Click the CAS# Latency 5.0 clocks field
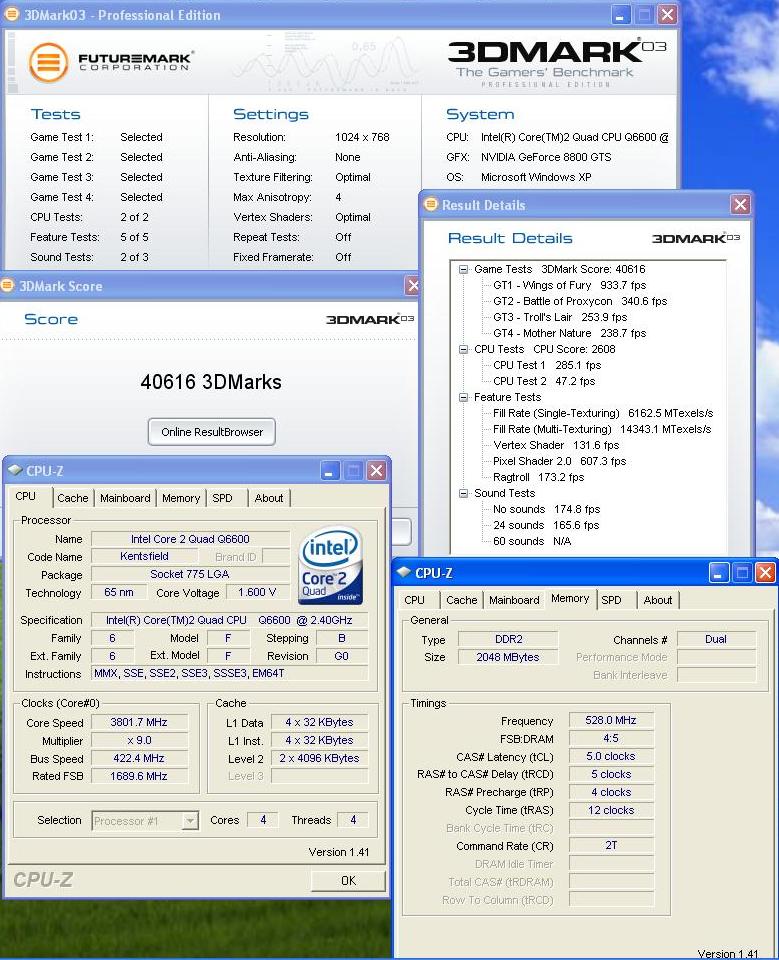779x960 pixels. [x=611, y=756]
